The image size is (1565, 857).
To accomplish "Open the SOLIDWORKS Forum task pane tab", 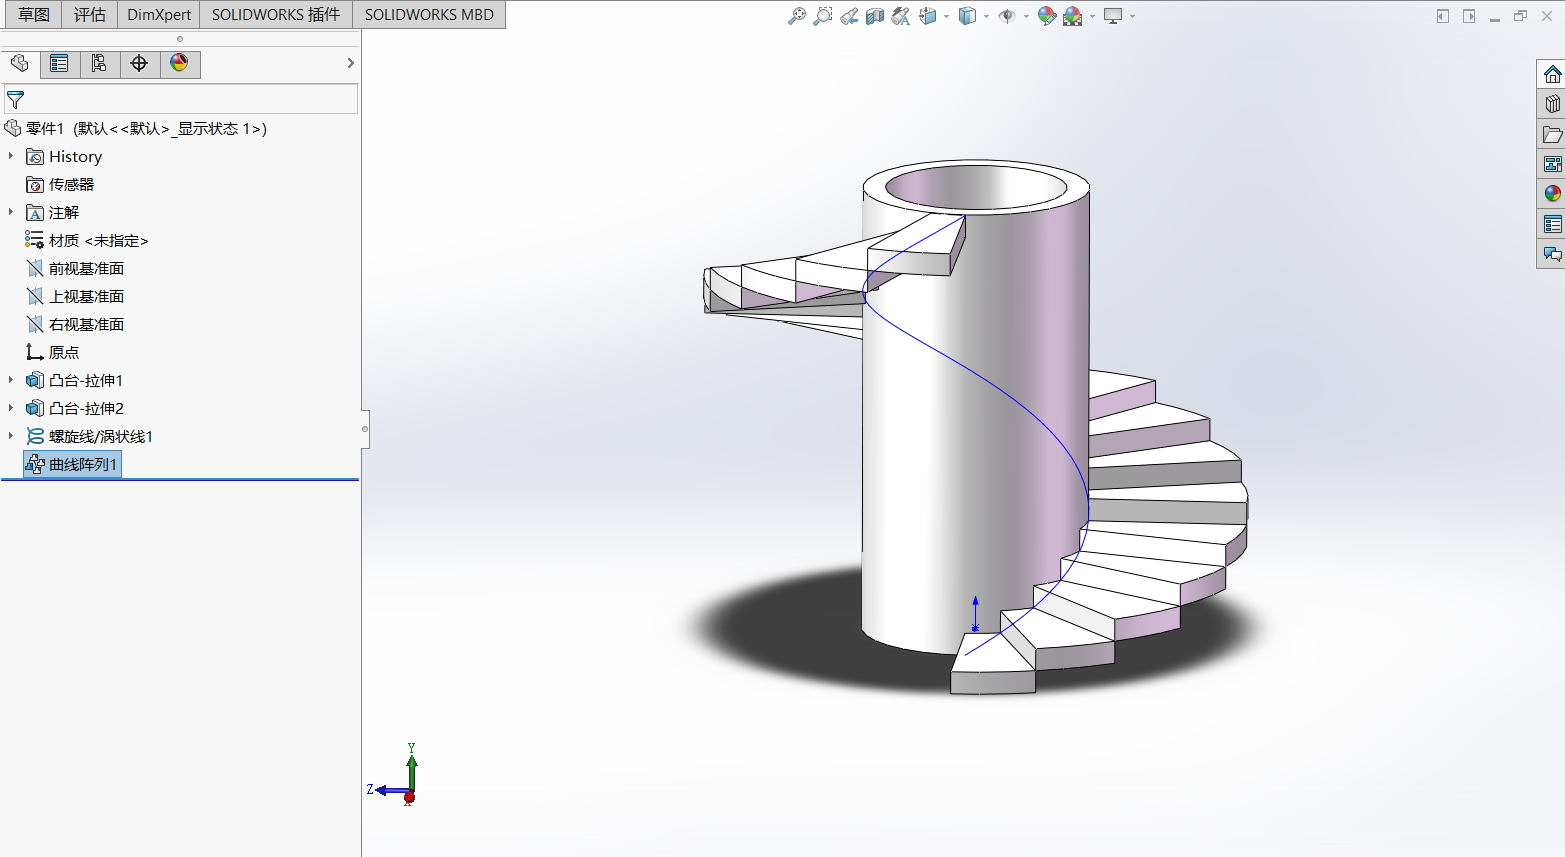I will (1552, 254).
